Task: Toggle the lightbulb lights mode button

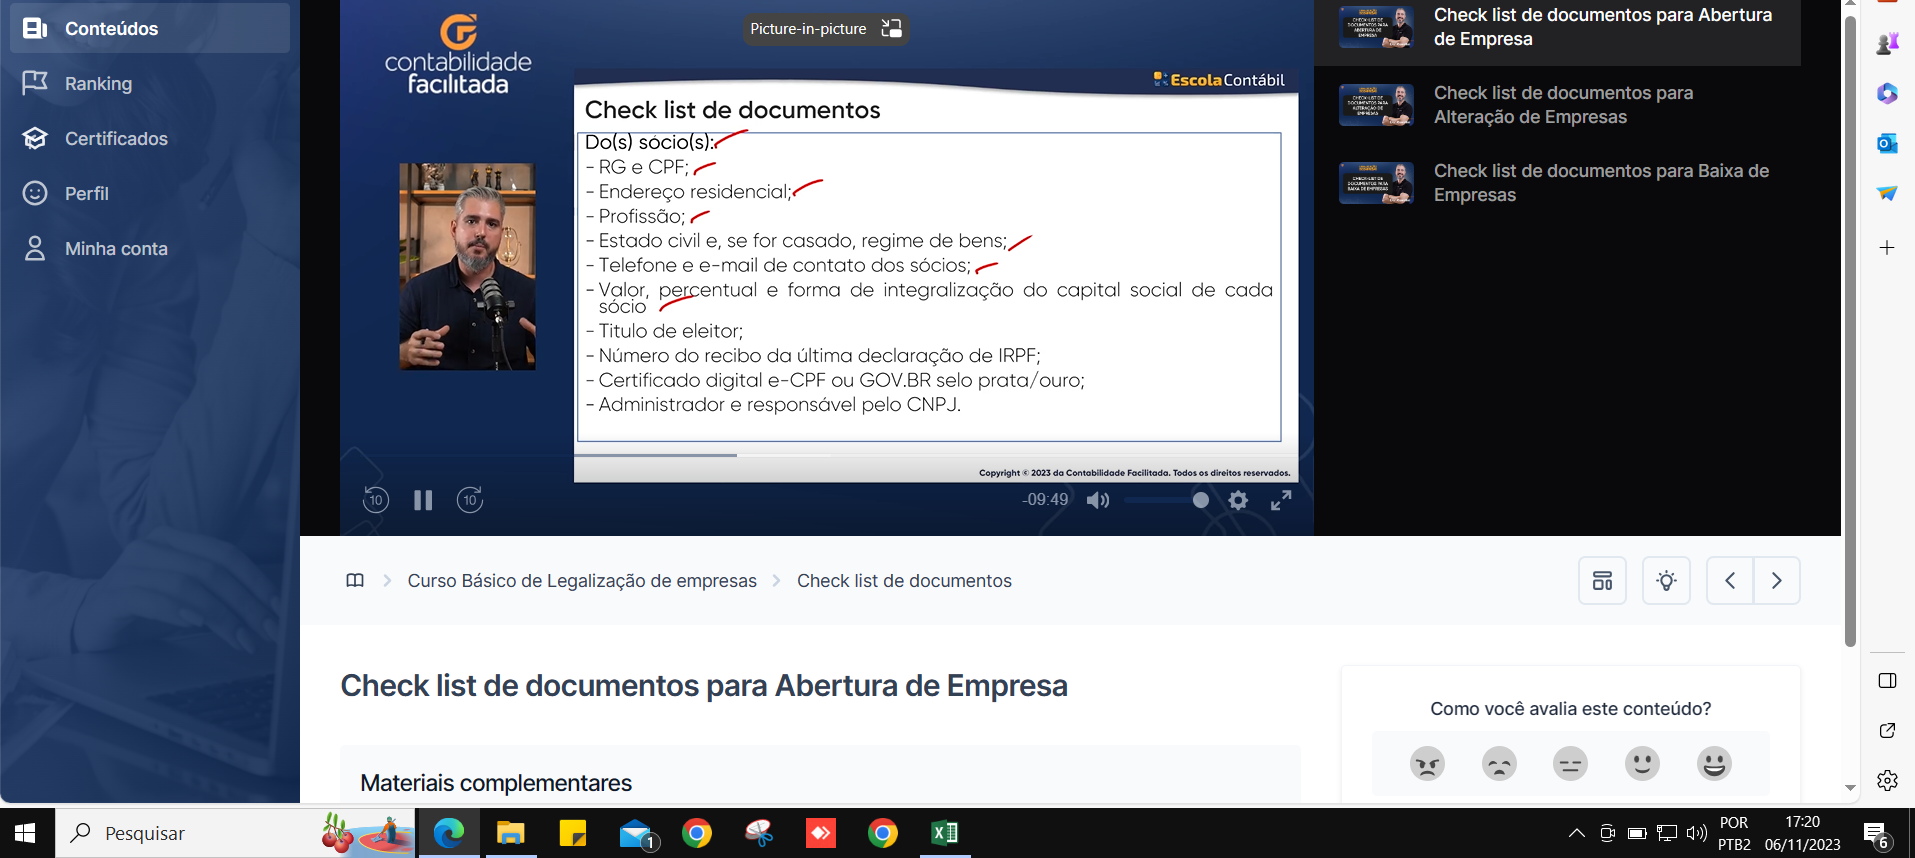Action: pyautogui.click(x=1666, y=581)
